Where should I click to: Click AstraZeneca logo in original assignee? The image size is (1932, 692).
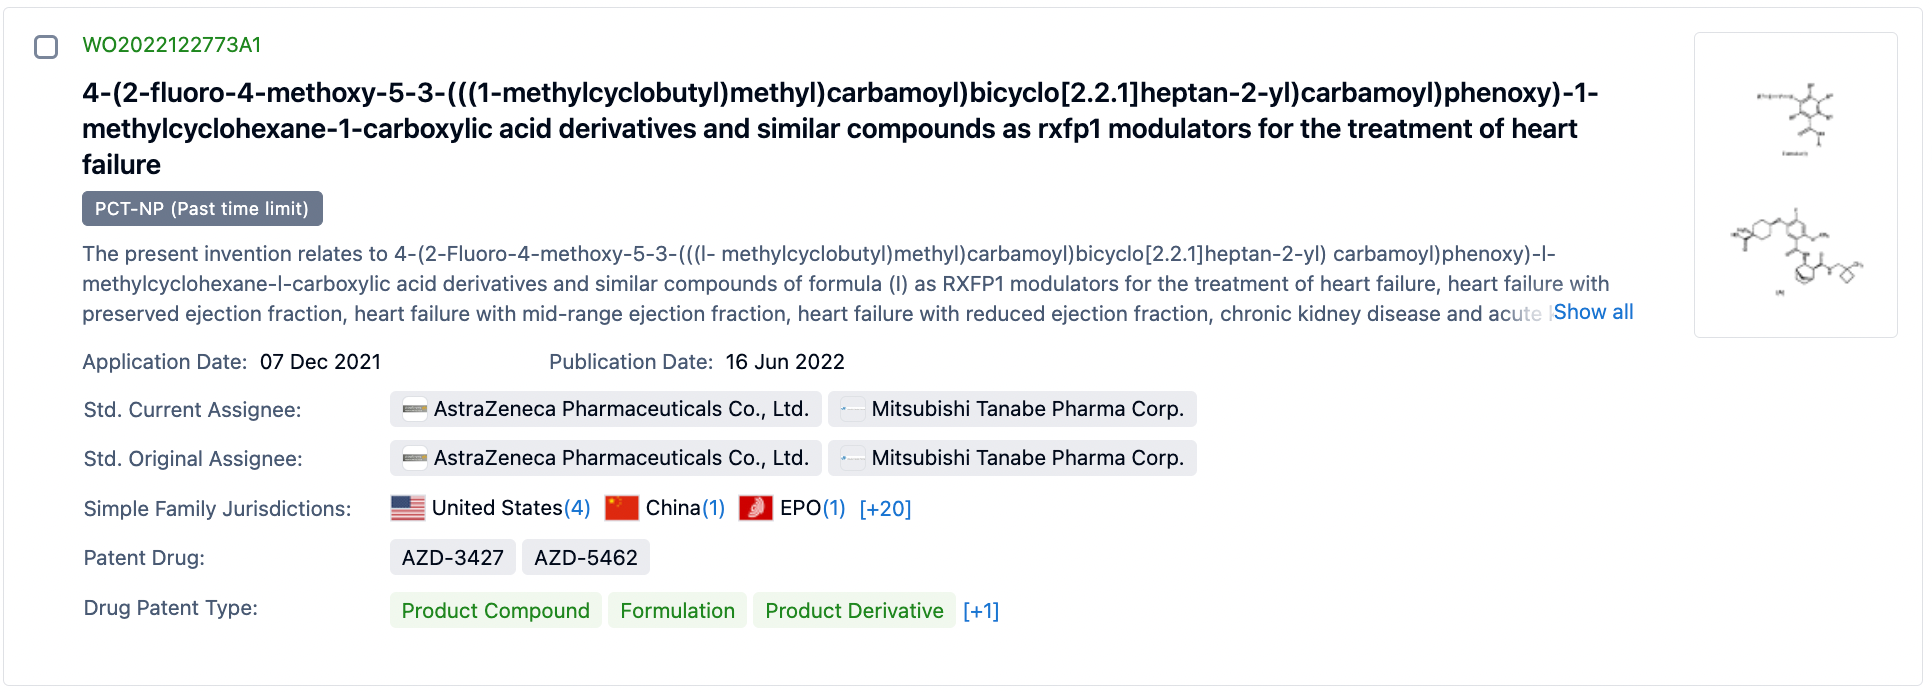click(414, 458)
